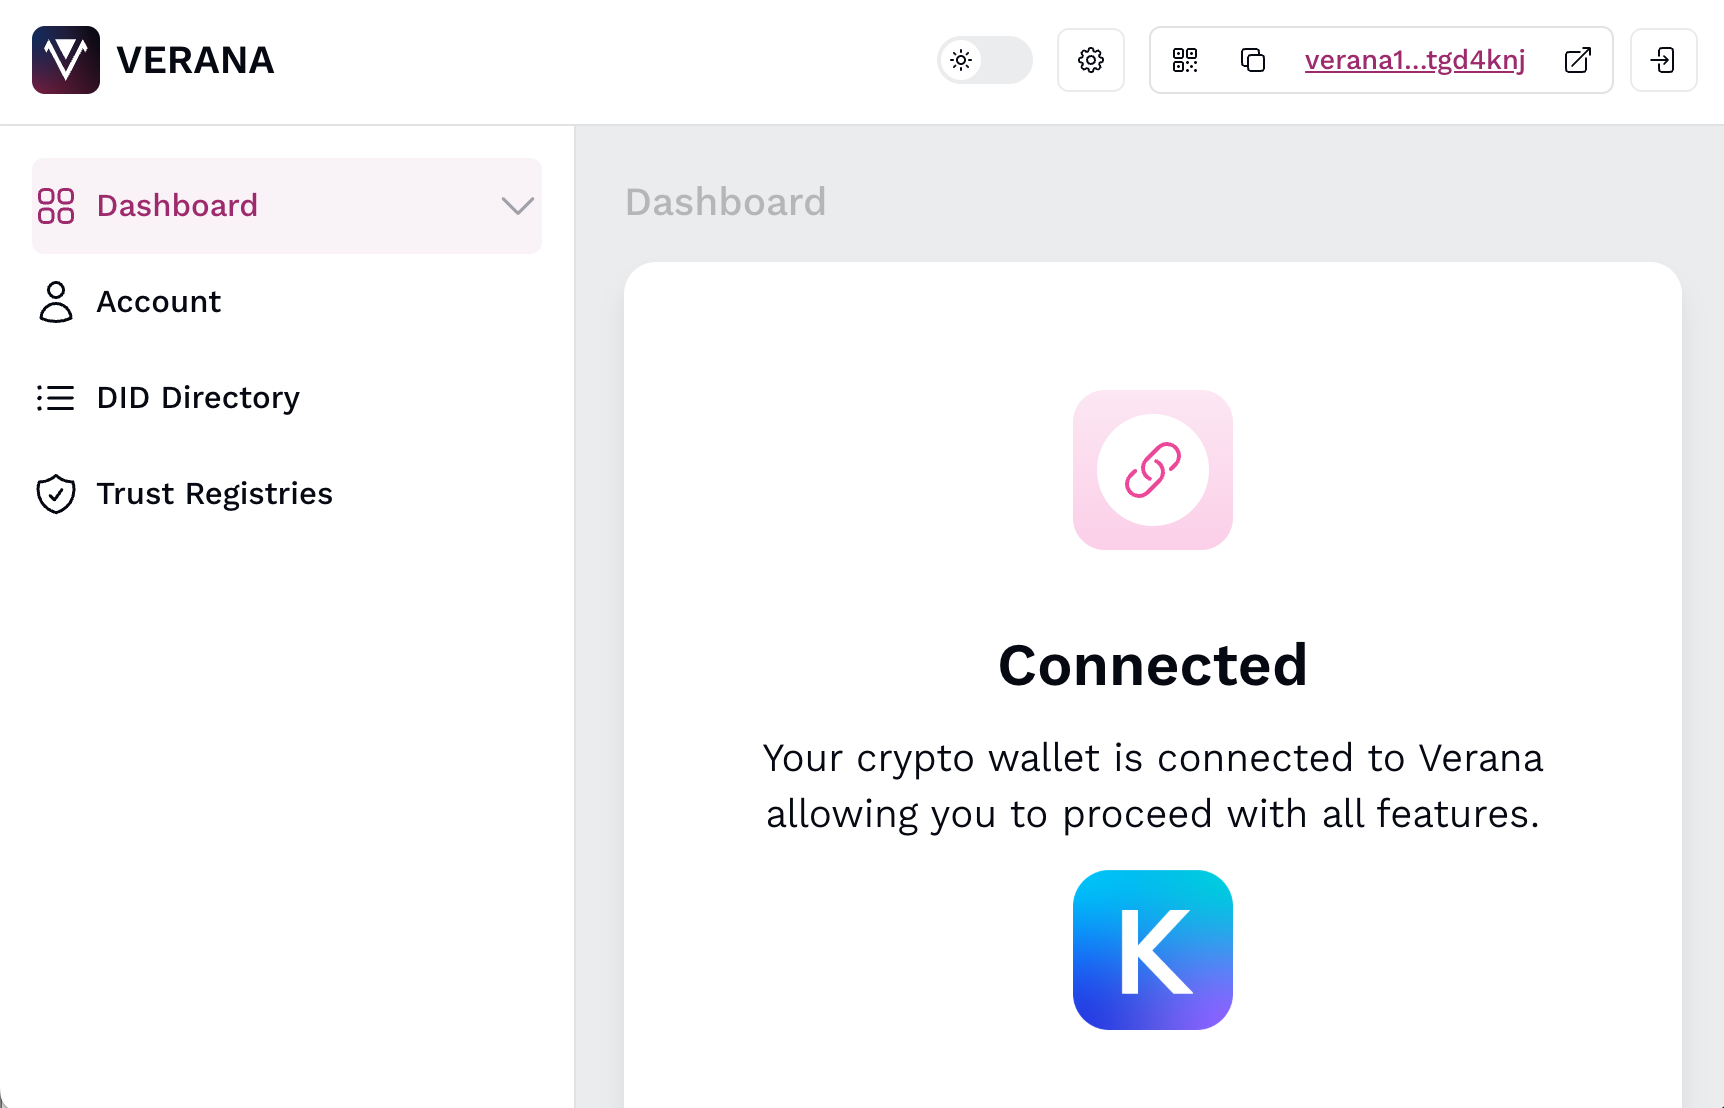Open the Account section
The height and width of the screenshot is (1108, 1724).
click(159, 301)
